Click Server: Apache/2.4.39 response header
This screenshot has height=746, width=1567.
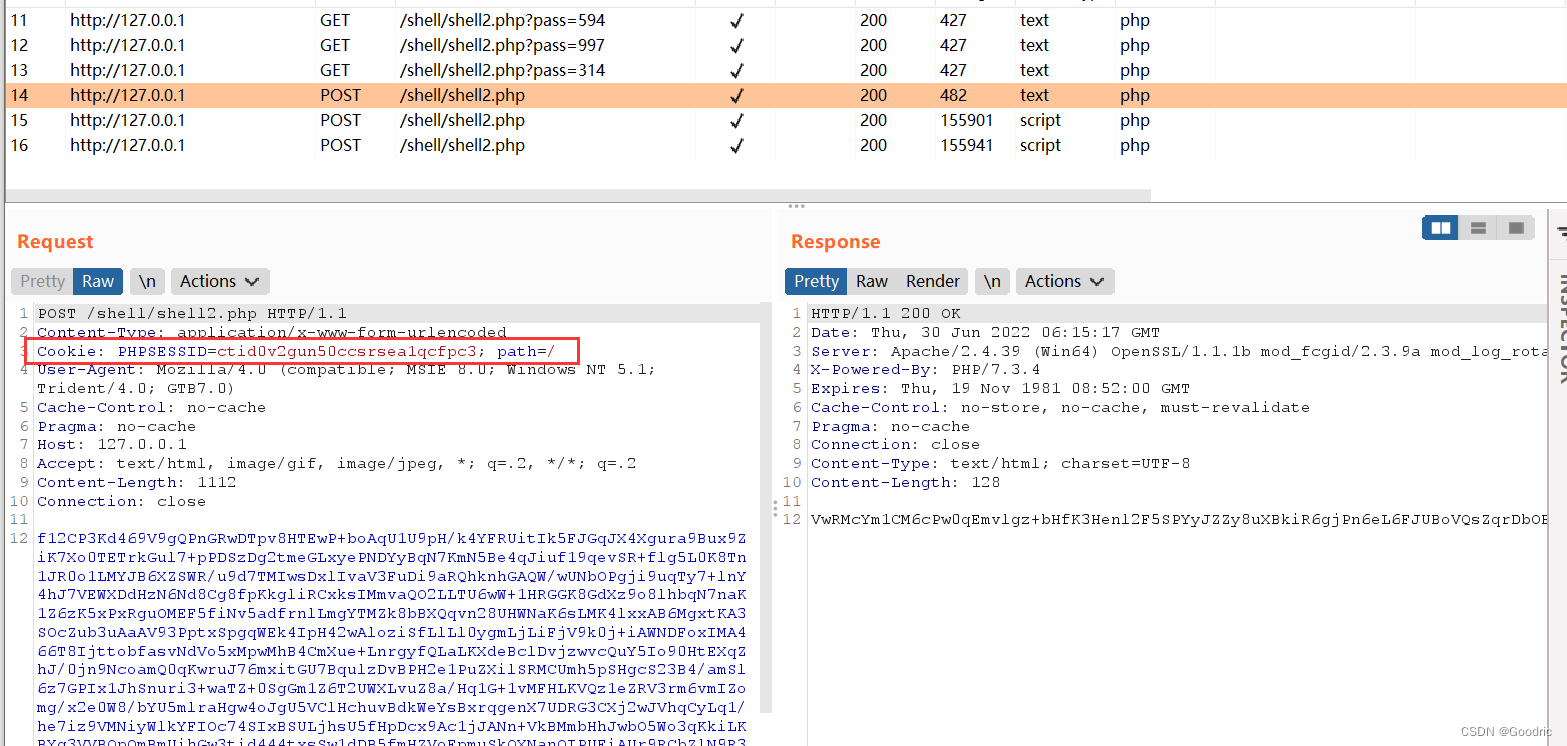pyautogui.click(x=1179, y=351)
